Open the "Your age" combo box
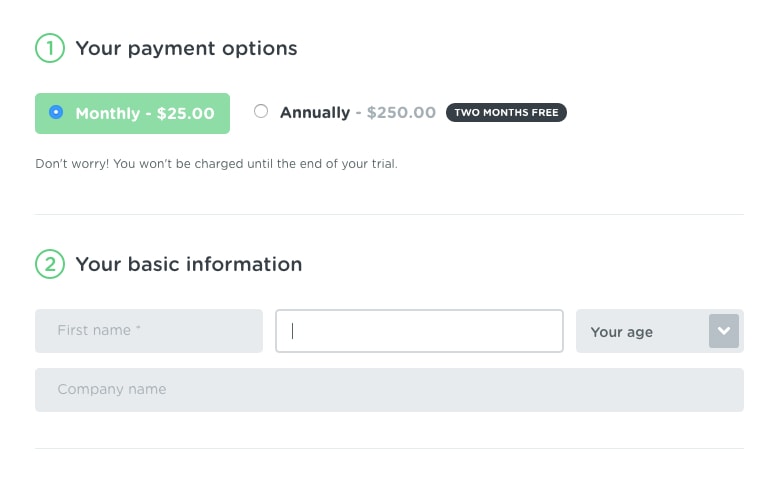 [640, 331]
